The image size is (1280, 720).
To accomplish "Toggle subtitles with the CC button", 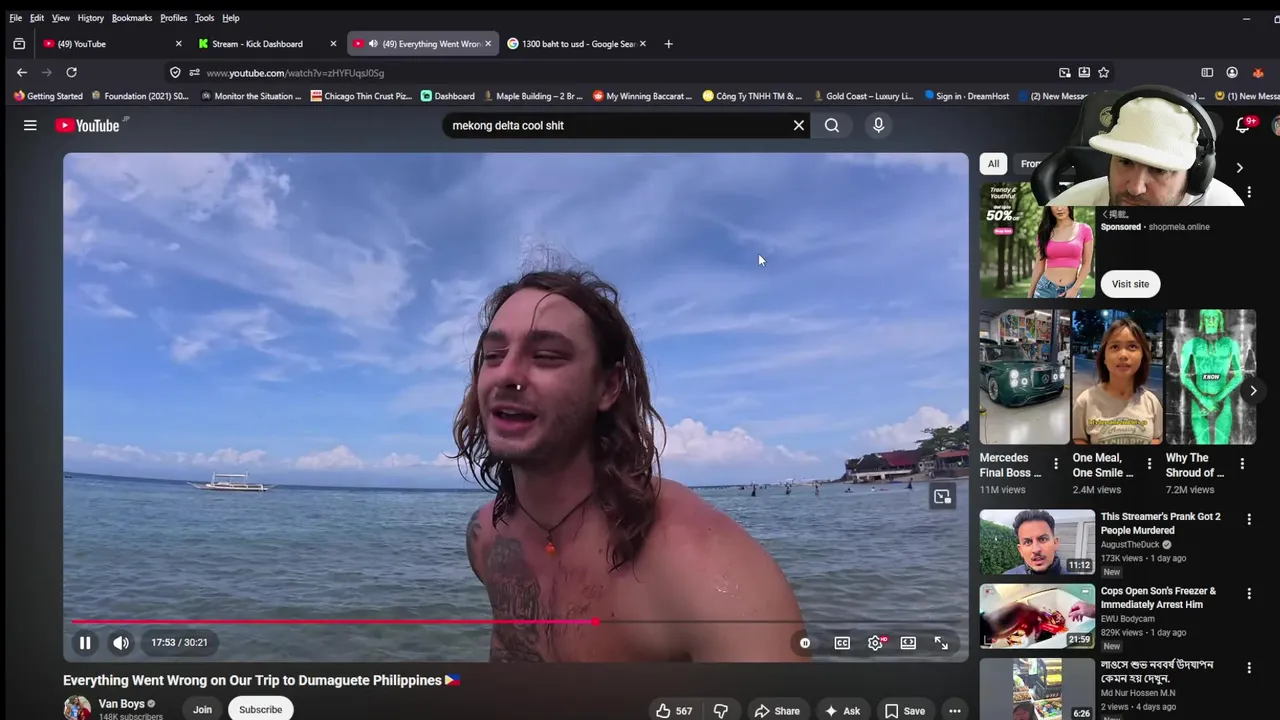I will pos(842,643).
